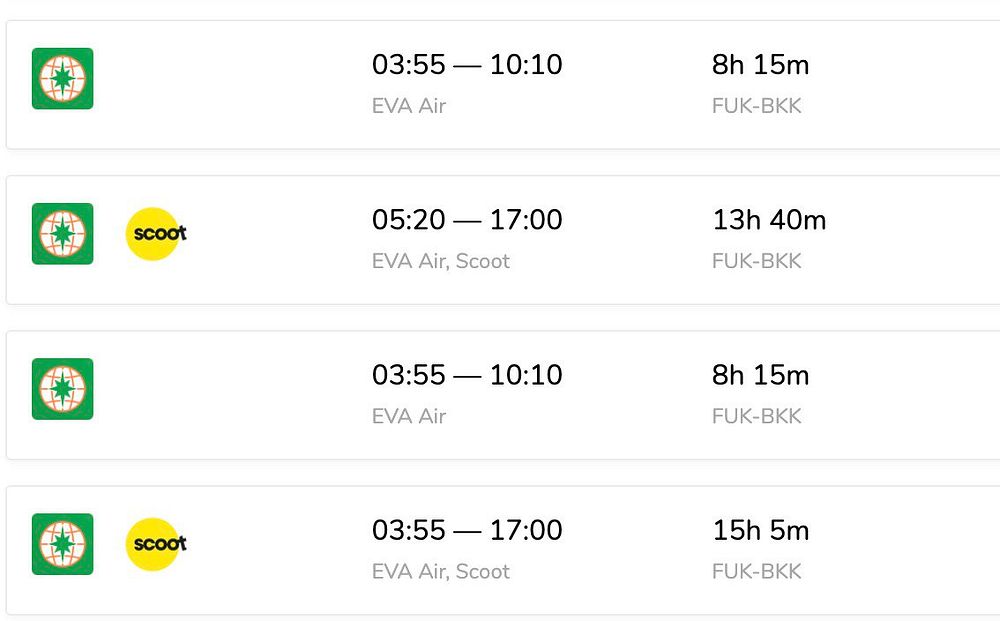Click the EVA Air logo on the 15h 5m flight
Image resolution: width=1000 pixels, height=621 pixels.
point(62,544)
